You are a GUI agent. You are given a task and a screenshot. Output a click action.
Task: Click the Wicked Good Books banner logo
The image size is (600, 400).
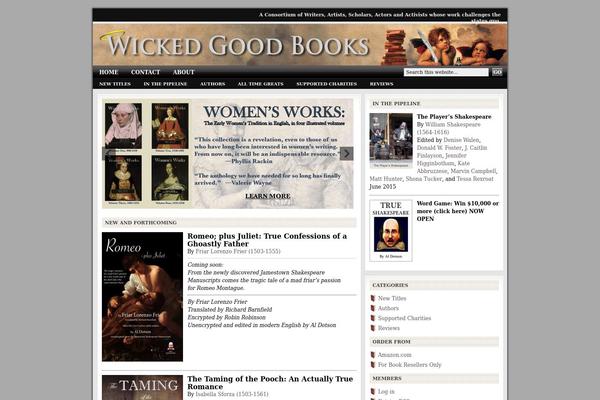[300, 45]
